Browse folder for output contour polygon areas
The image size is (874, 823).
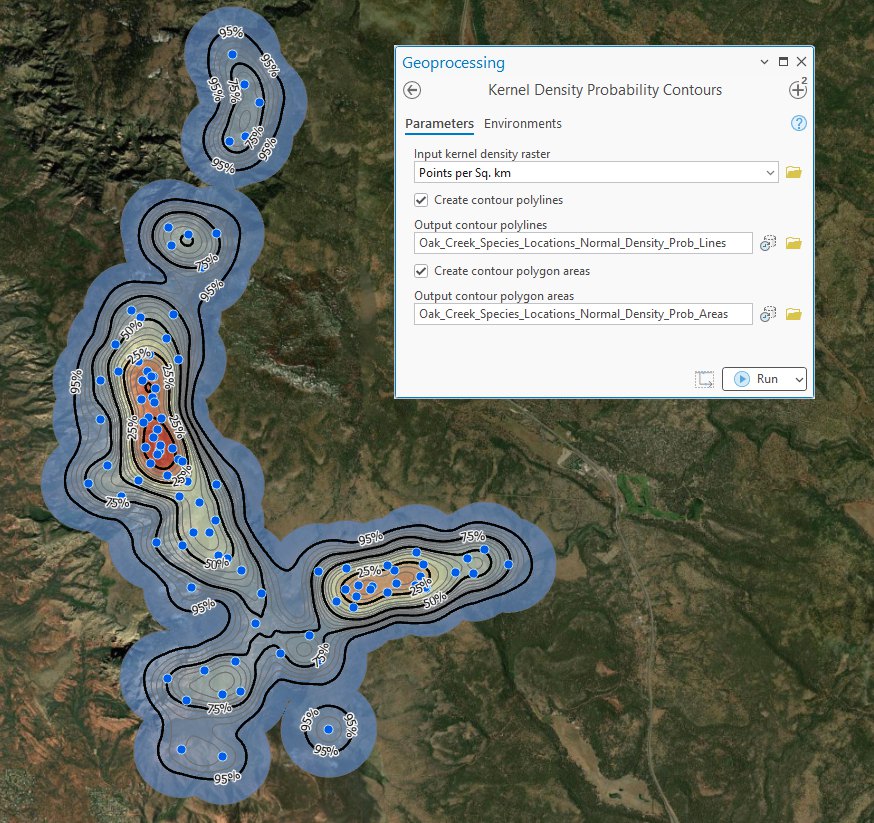[794, 314]
